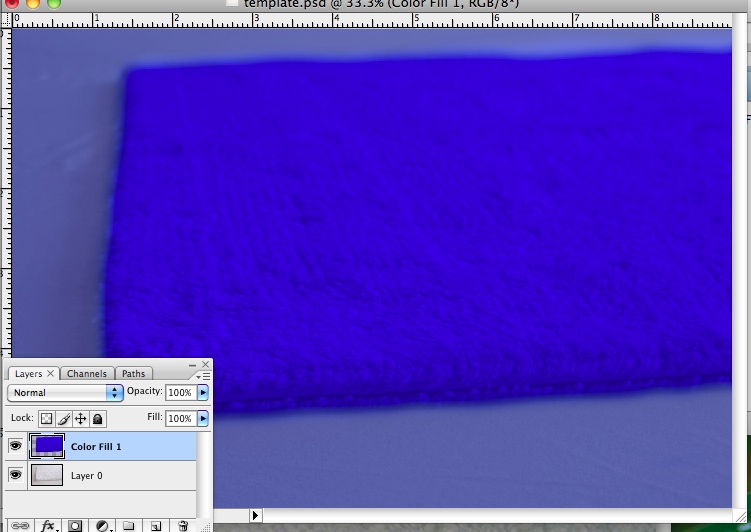This screenshot has width=751, height=532.
Task: Toggle lock image pixels brush
Action: 63,419
